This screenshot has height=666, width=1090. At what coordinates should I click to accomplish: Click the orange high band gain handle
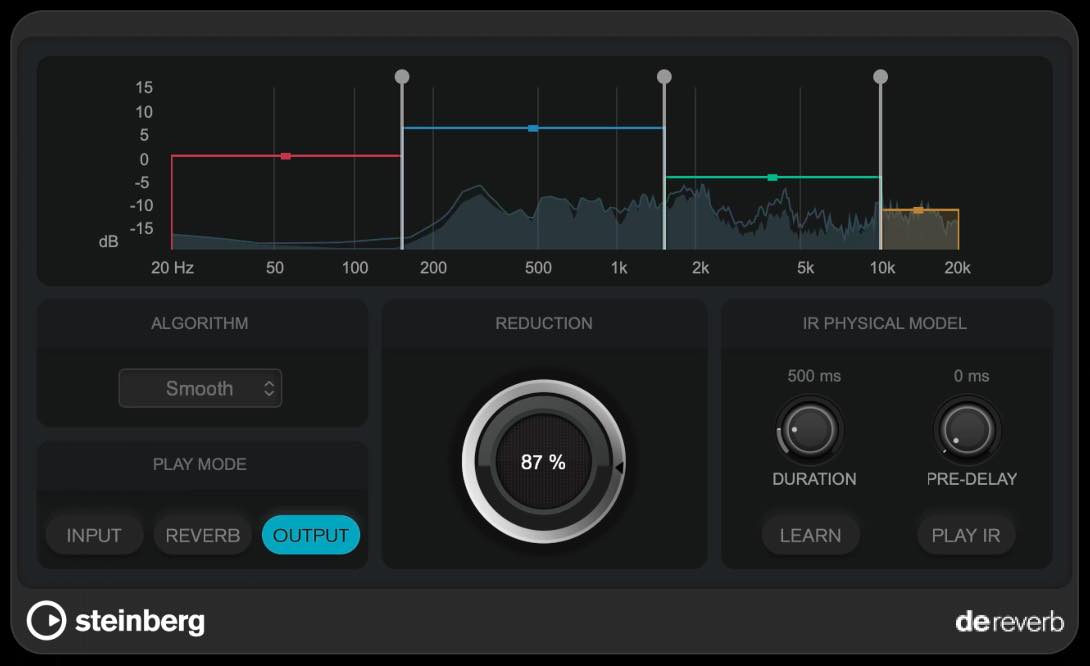[x=919, y=210]
